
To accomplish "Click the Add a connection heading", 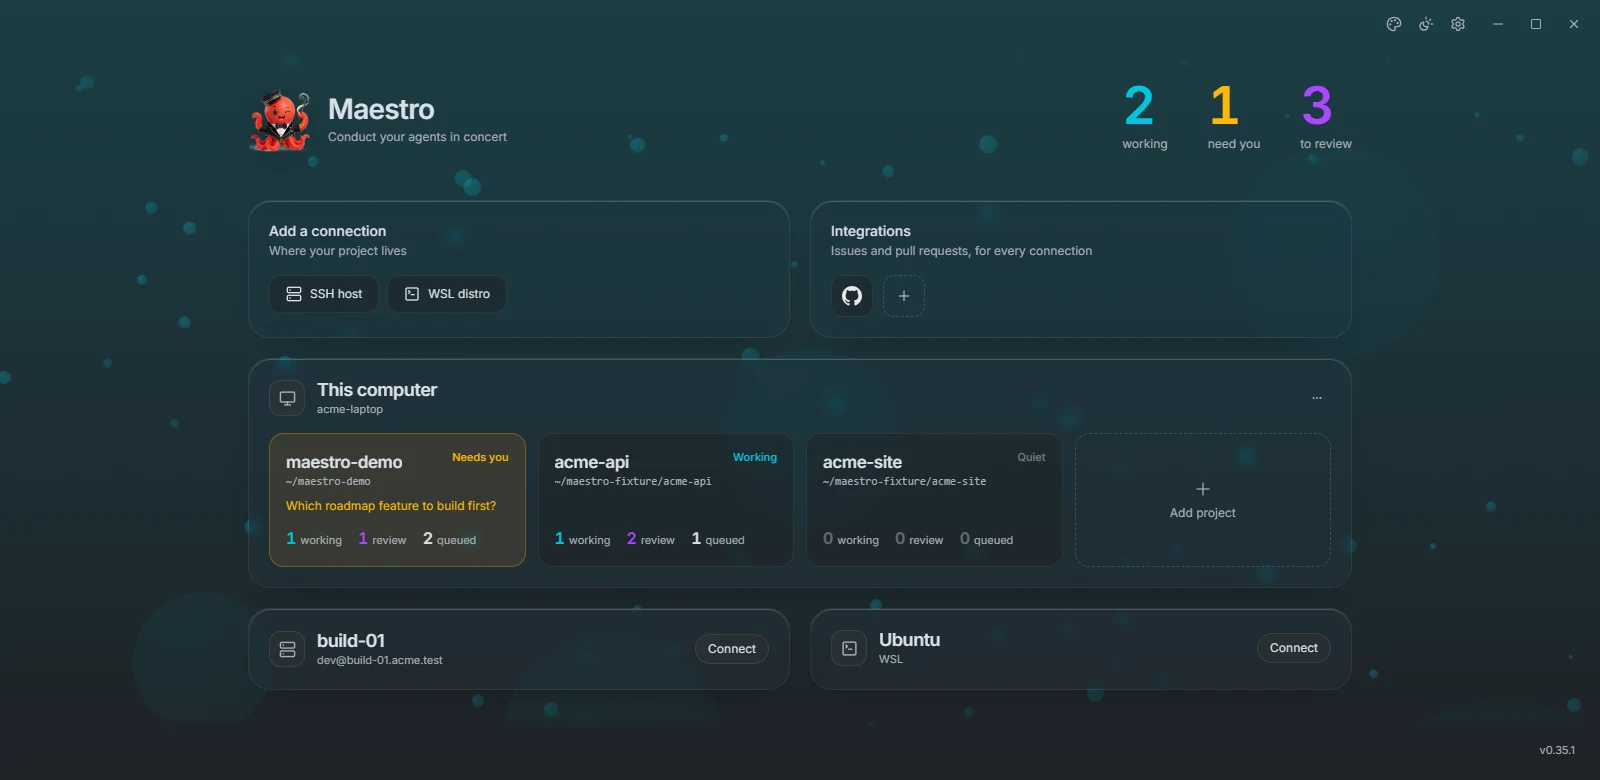I will point(327,231).
